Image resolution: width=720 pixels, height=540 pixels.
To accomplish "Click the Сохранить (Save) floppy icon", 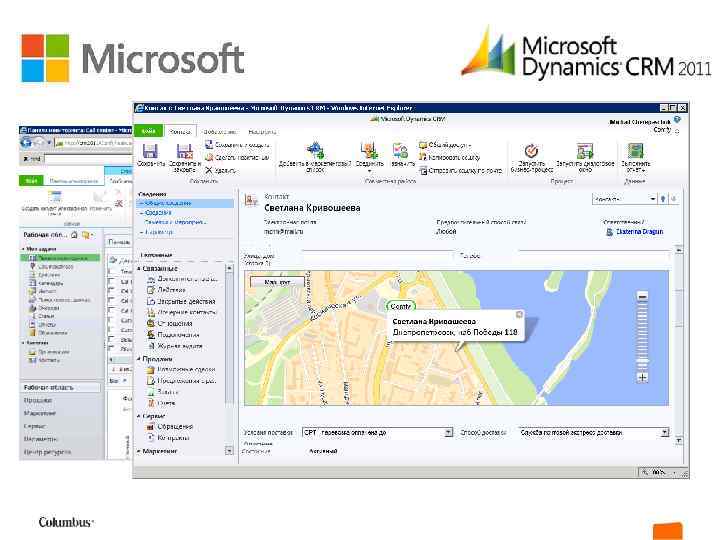I will (x=150, y=151).
